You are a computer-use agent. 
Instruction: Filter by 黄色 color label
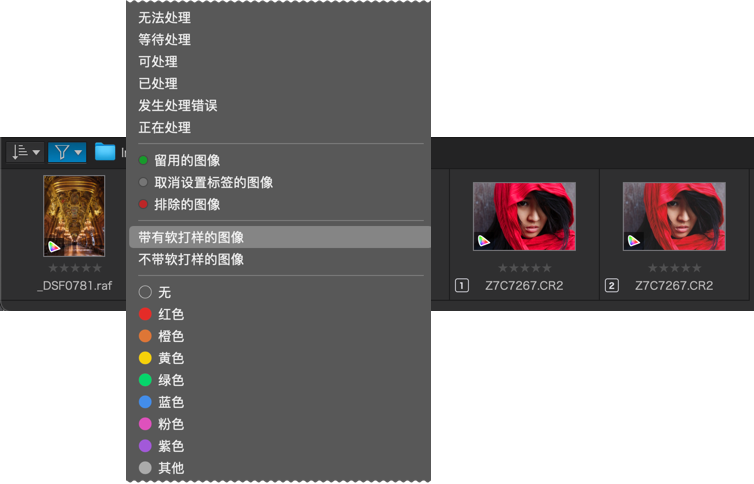280,358
